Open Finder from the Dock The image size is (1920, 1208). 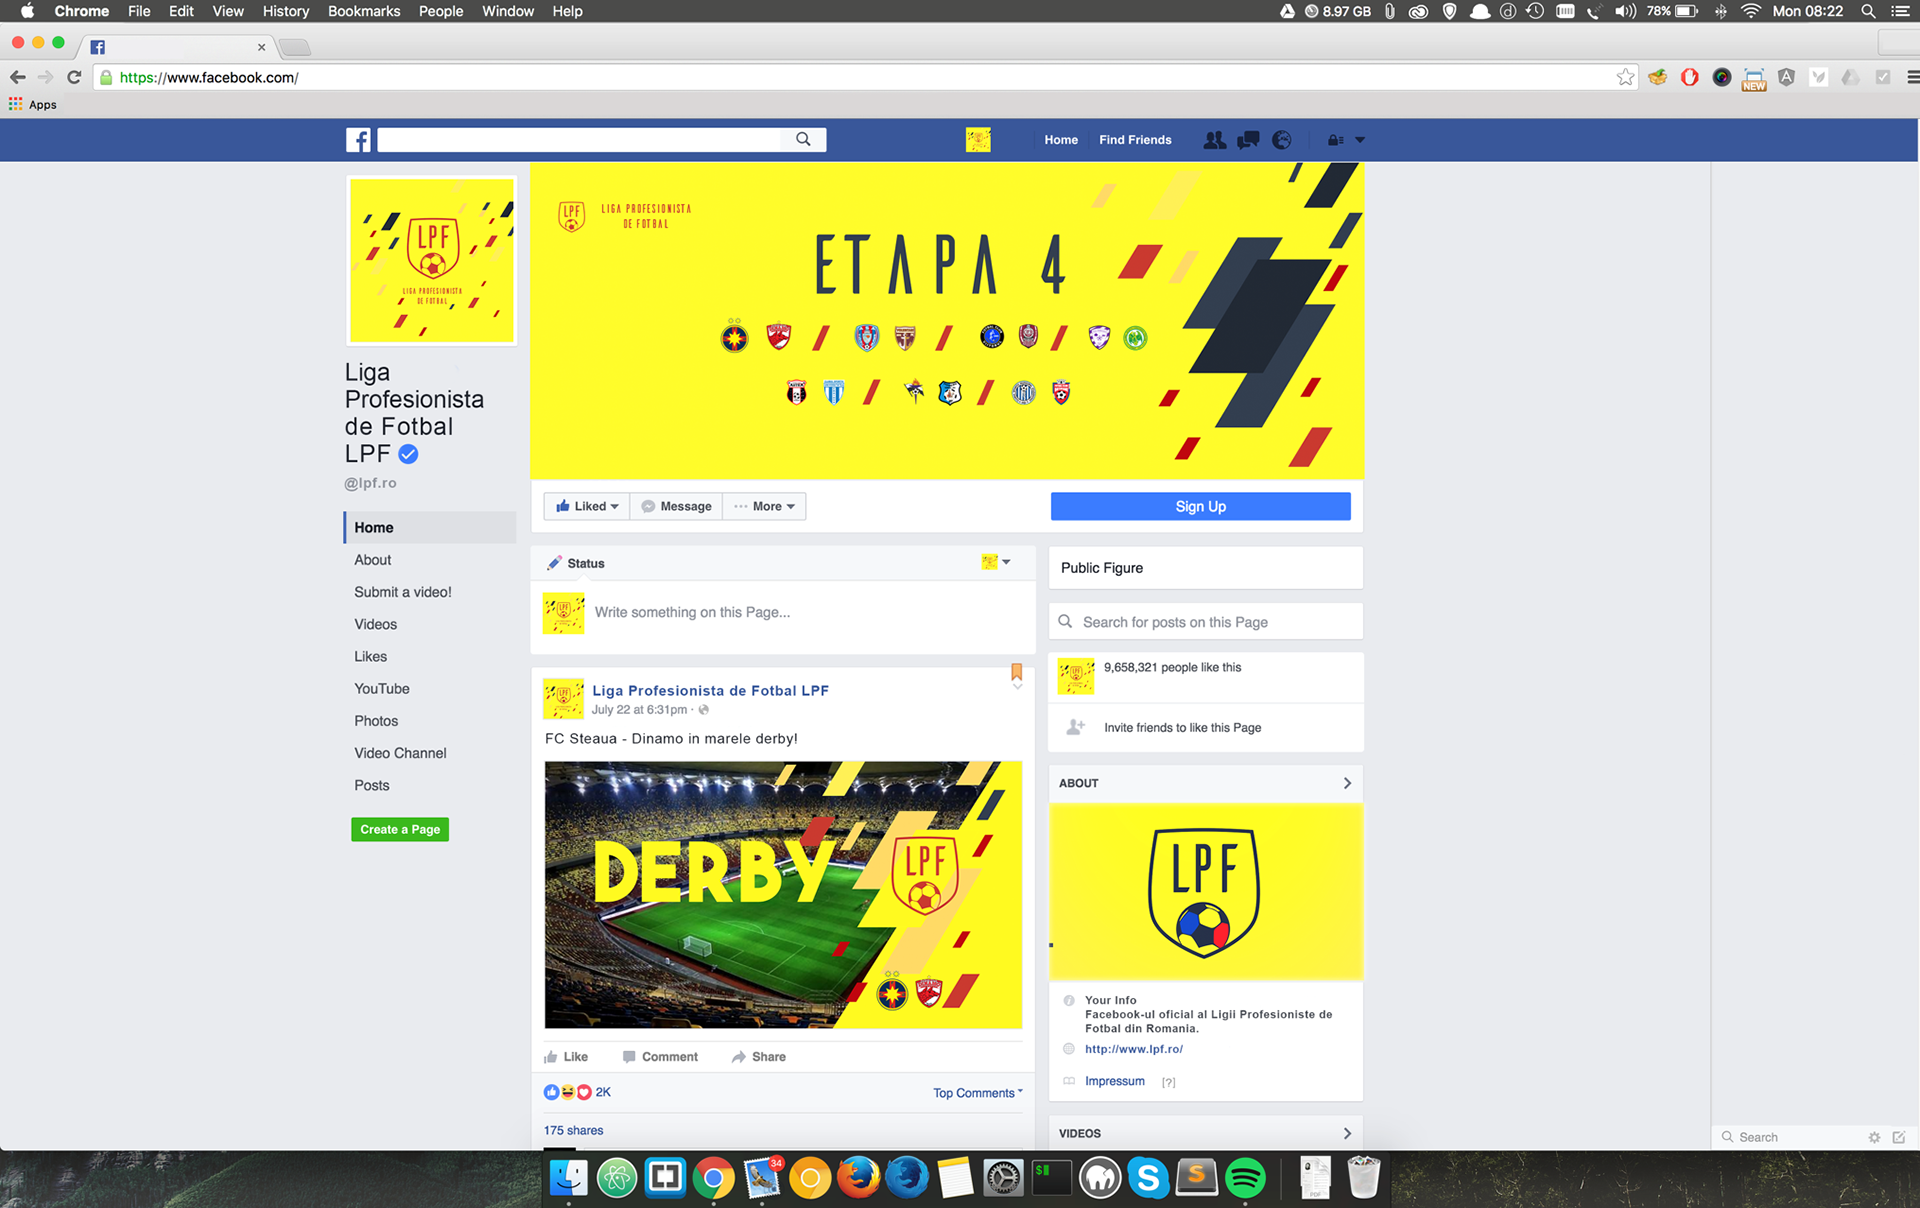click(569, 1178)
